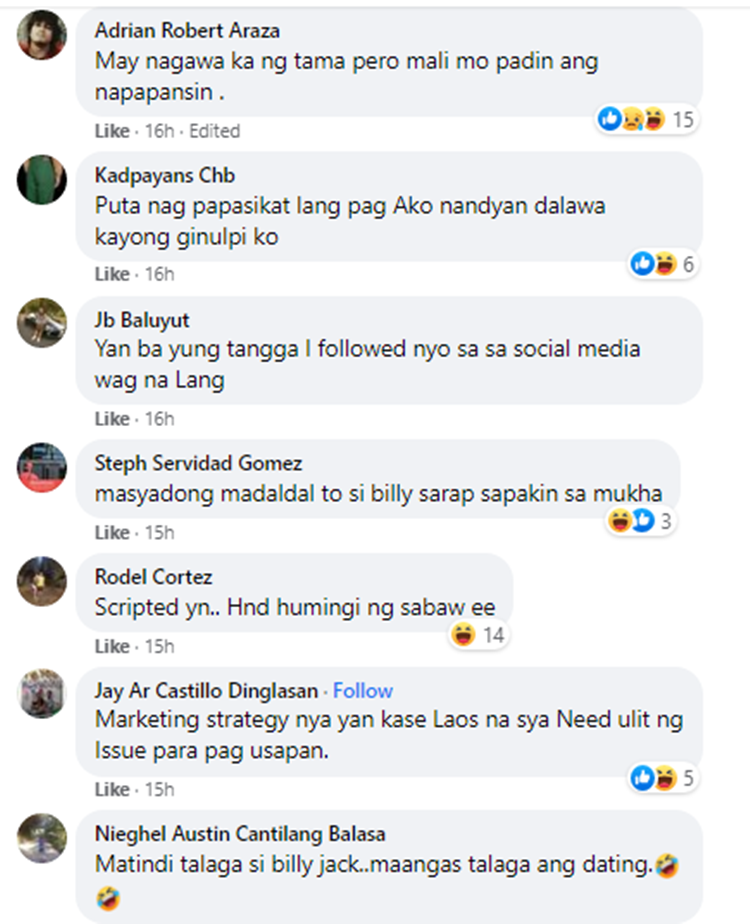The image size is (750, 924).
Task: Open Jay Ar Castillo Dinglasan's profile name
Action: [207, 690]
